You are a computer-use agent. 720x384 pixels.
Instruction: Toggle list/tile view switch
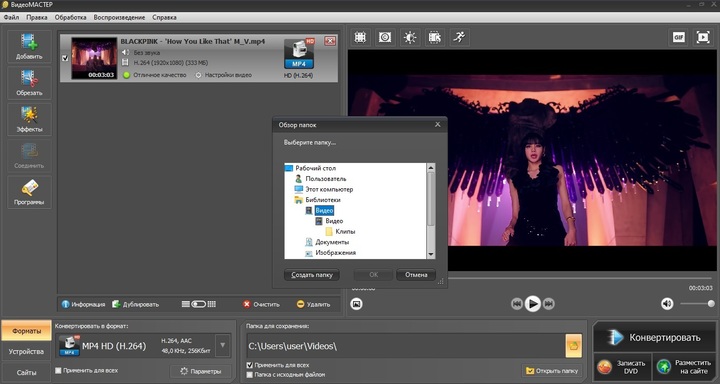[198, 304]
